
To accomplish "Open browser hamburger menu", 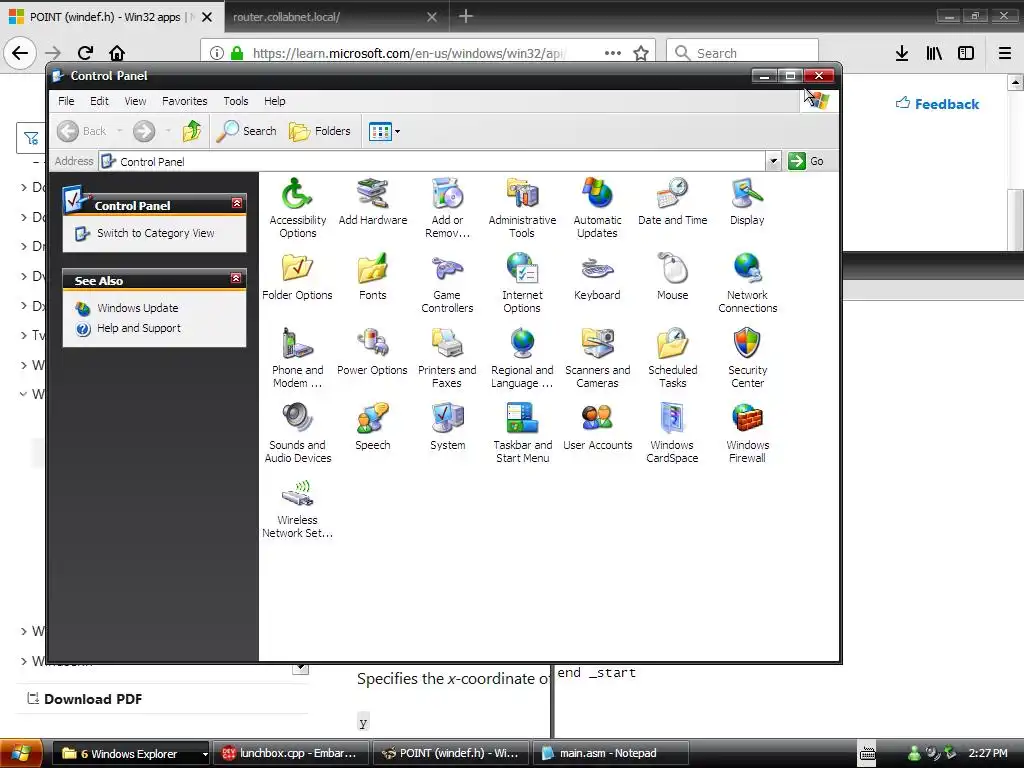I will coord(1005,53).
